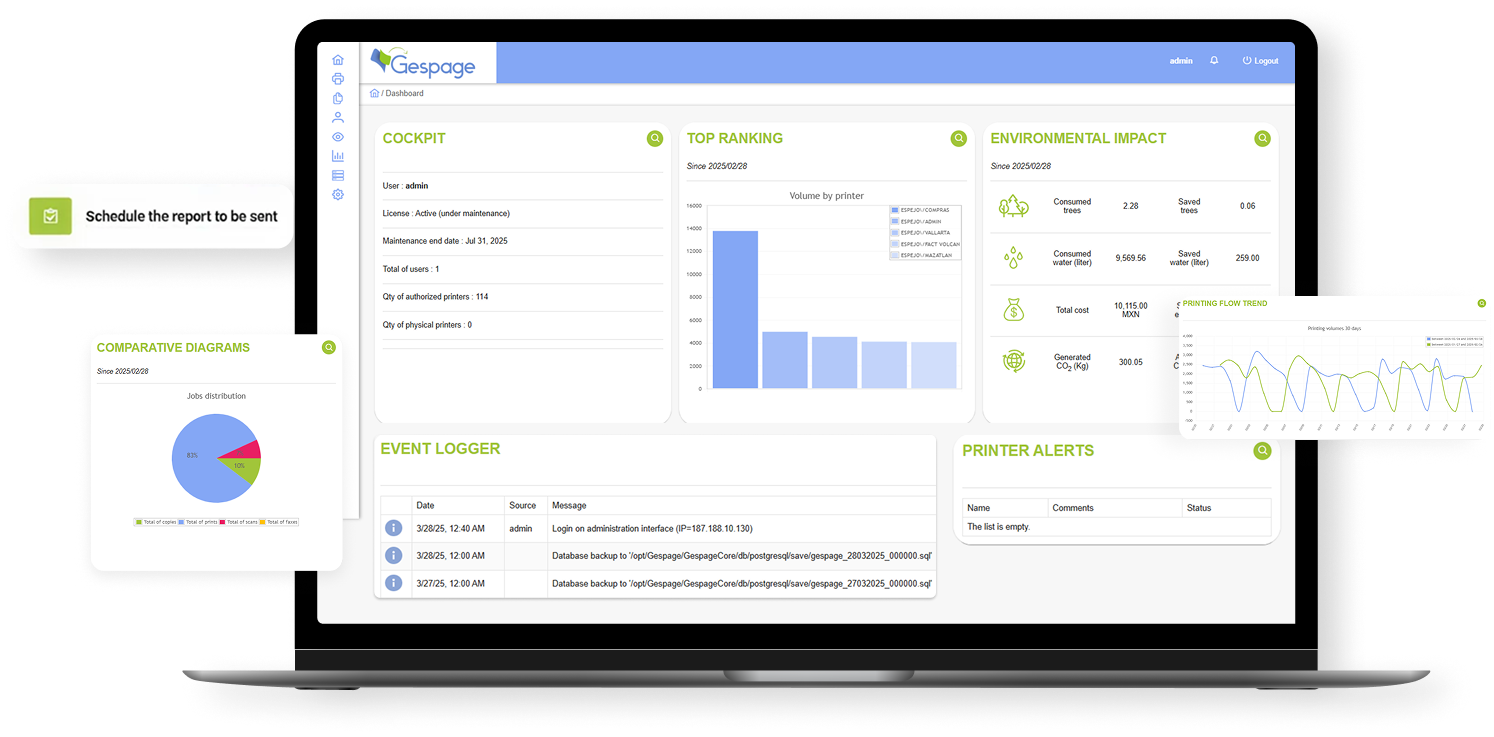The height and width of the screenshot is (737, 1494).
Task: Click the Gespage logo
Action: (422, 63)
